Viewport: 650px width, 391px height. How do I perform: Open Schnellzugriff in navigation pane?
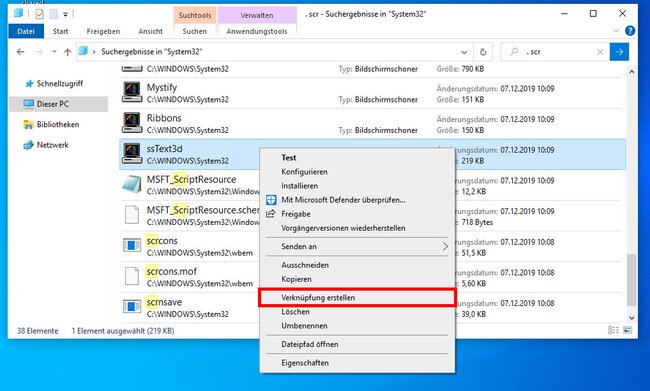[x=60, y=84]
